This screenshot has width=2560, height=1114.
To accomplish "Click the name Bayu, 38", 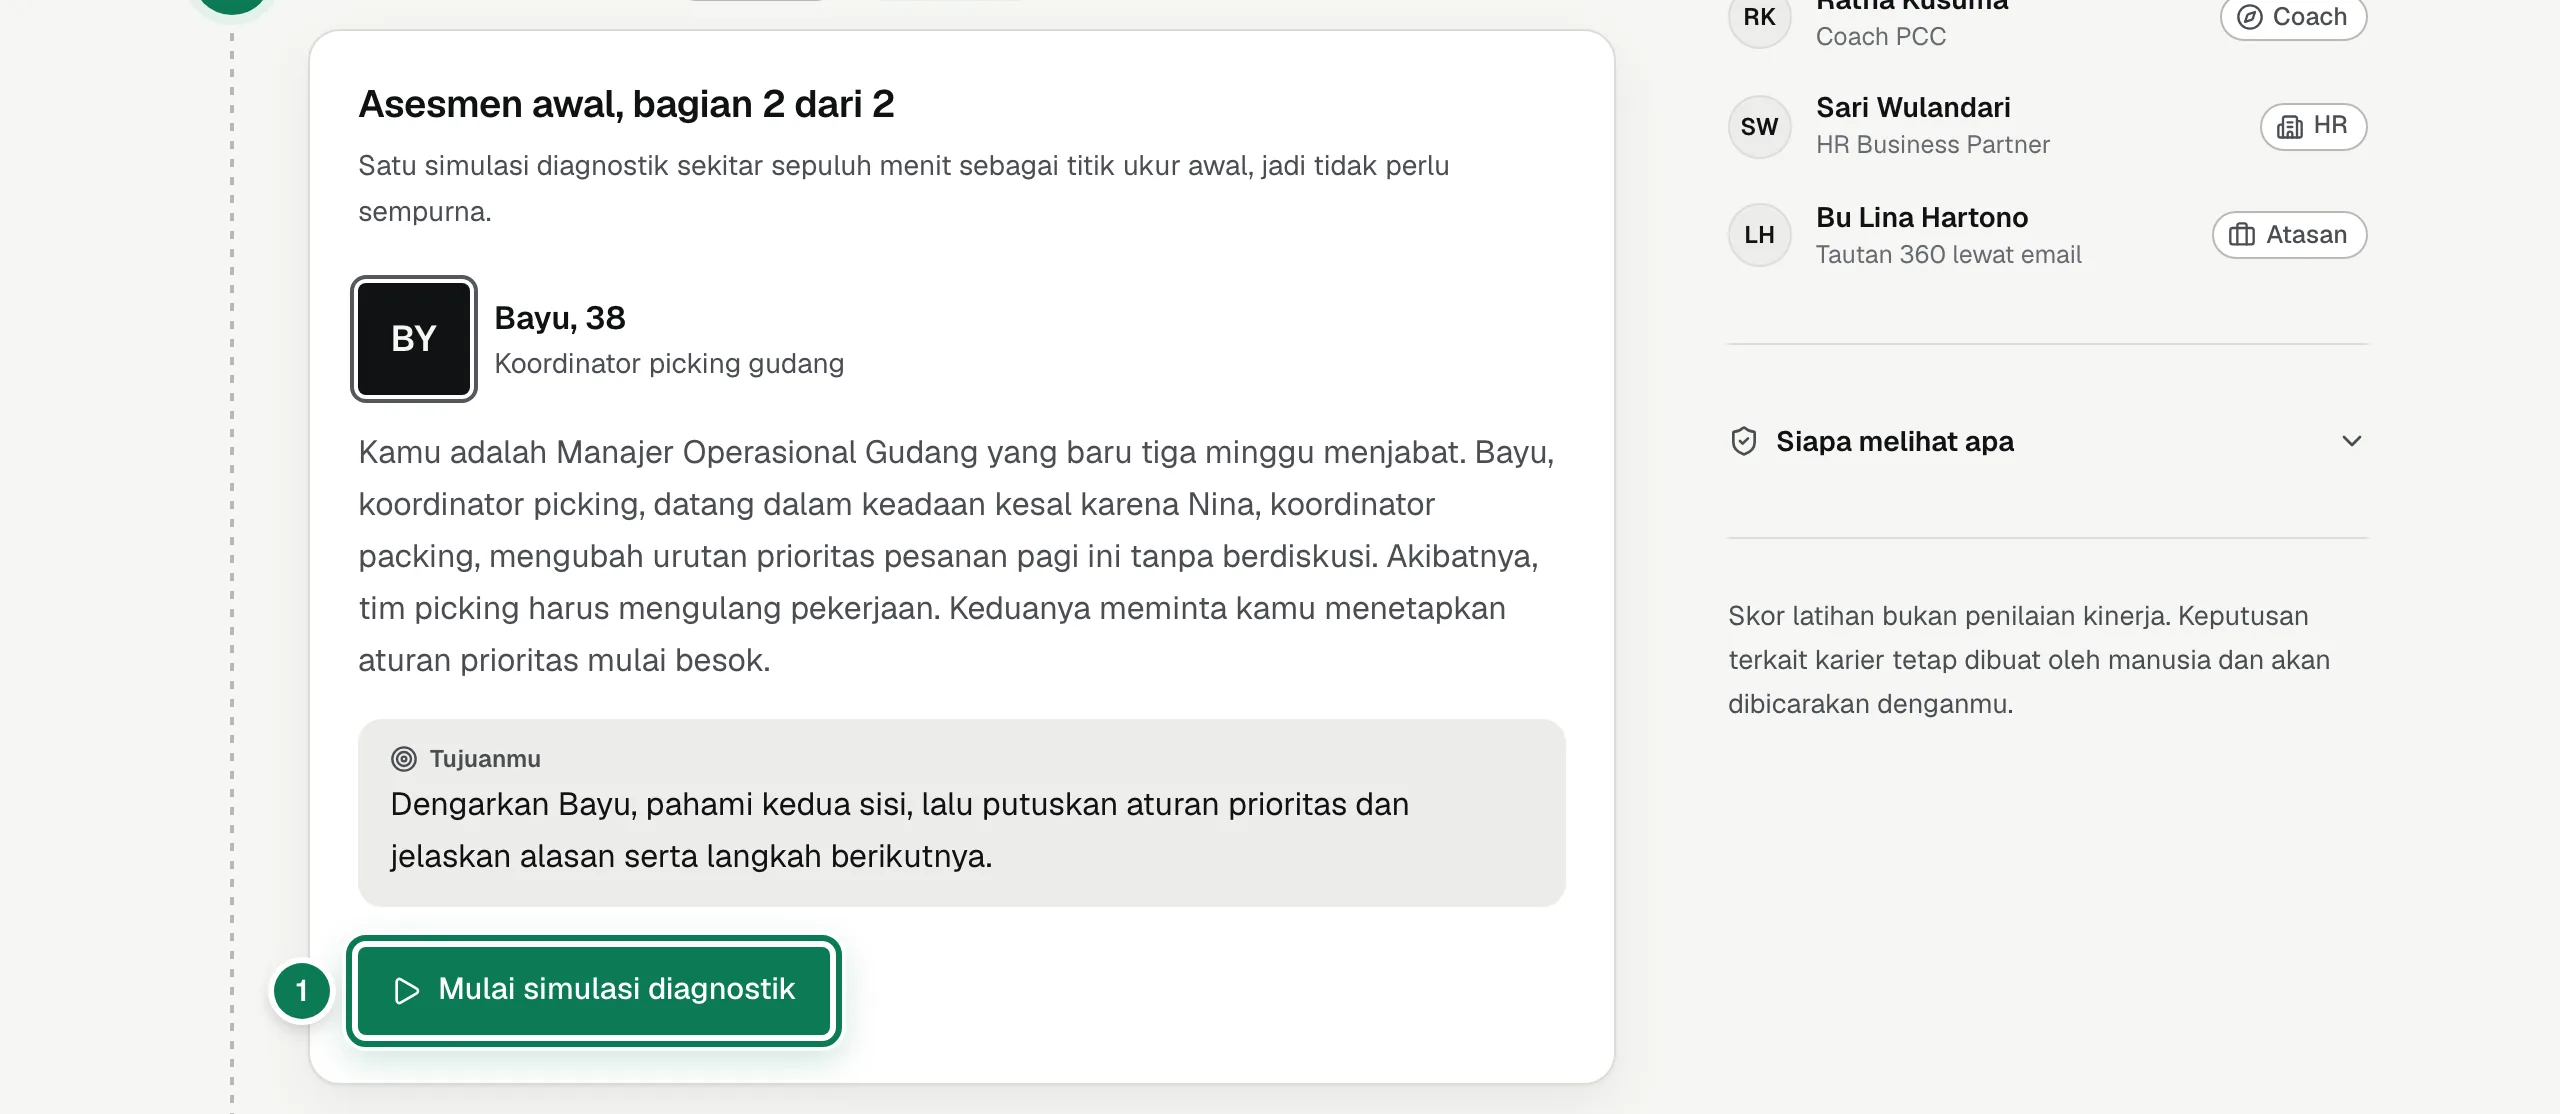I will point(560,318).
